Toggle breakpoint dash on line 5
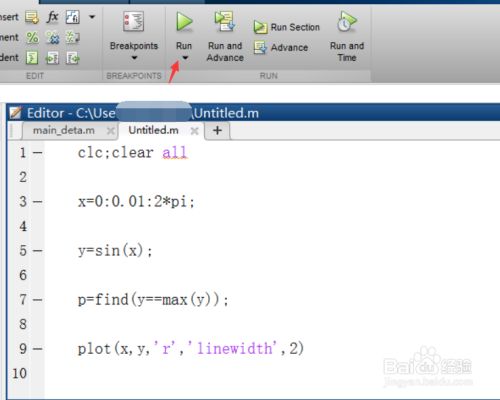The height and width of the screenshot is (400, 500). click(38, 251)
